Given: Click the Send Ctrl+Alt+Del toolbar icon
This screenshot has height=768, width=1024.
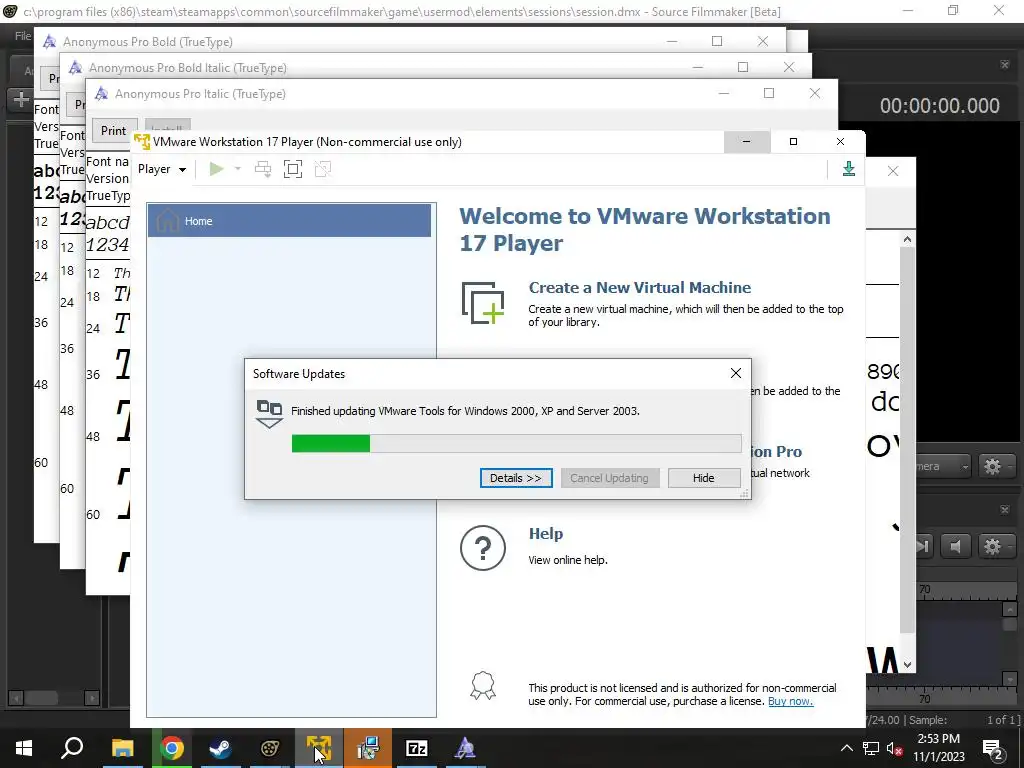Looking at the screenshot, I should (263, 169).
